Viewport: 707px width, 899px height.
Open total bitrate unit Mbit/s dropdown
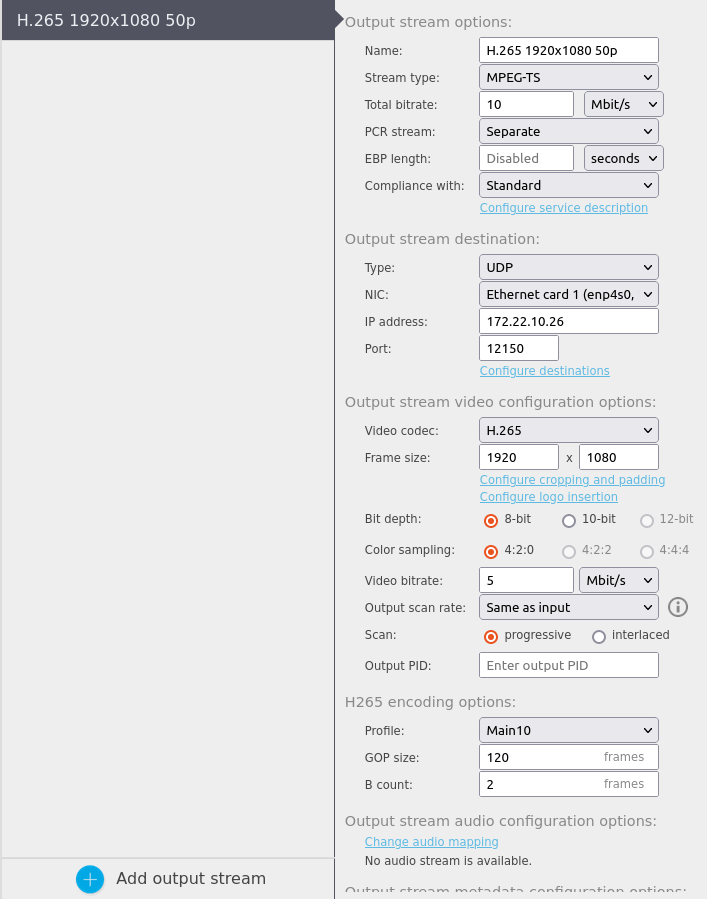(623, 104)
